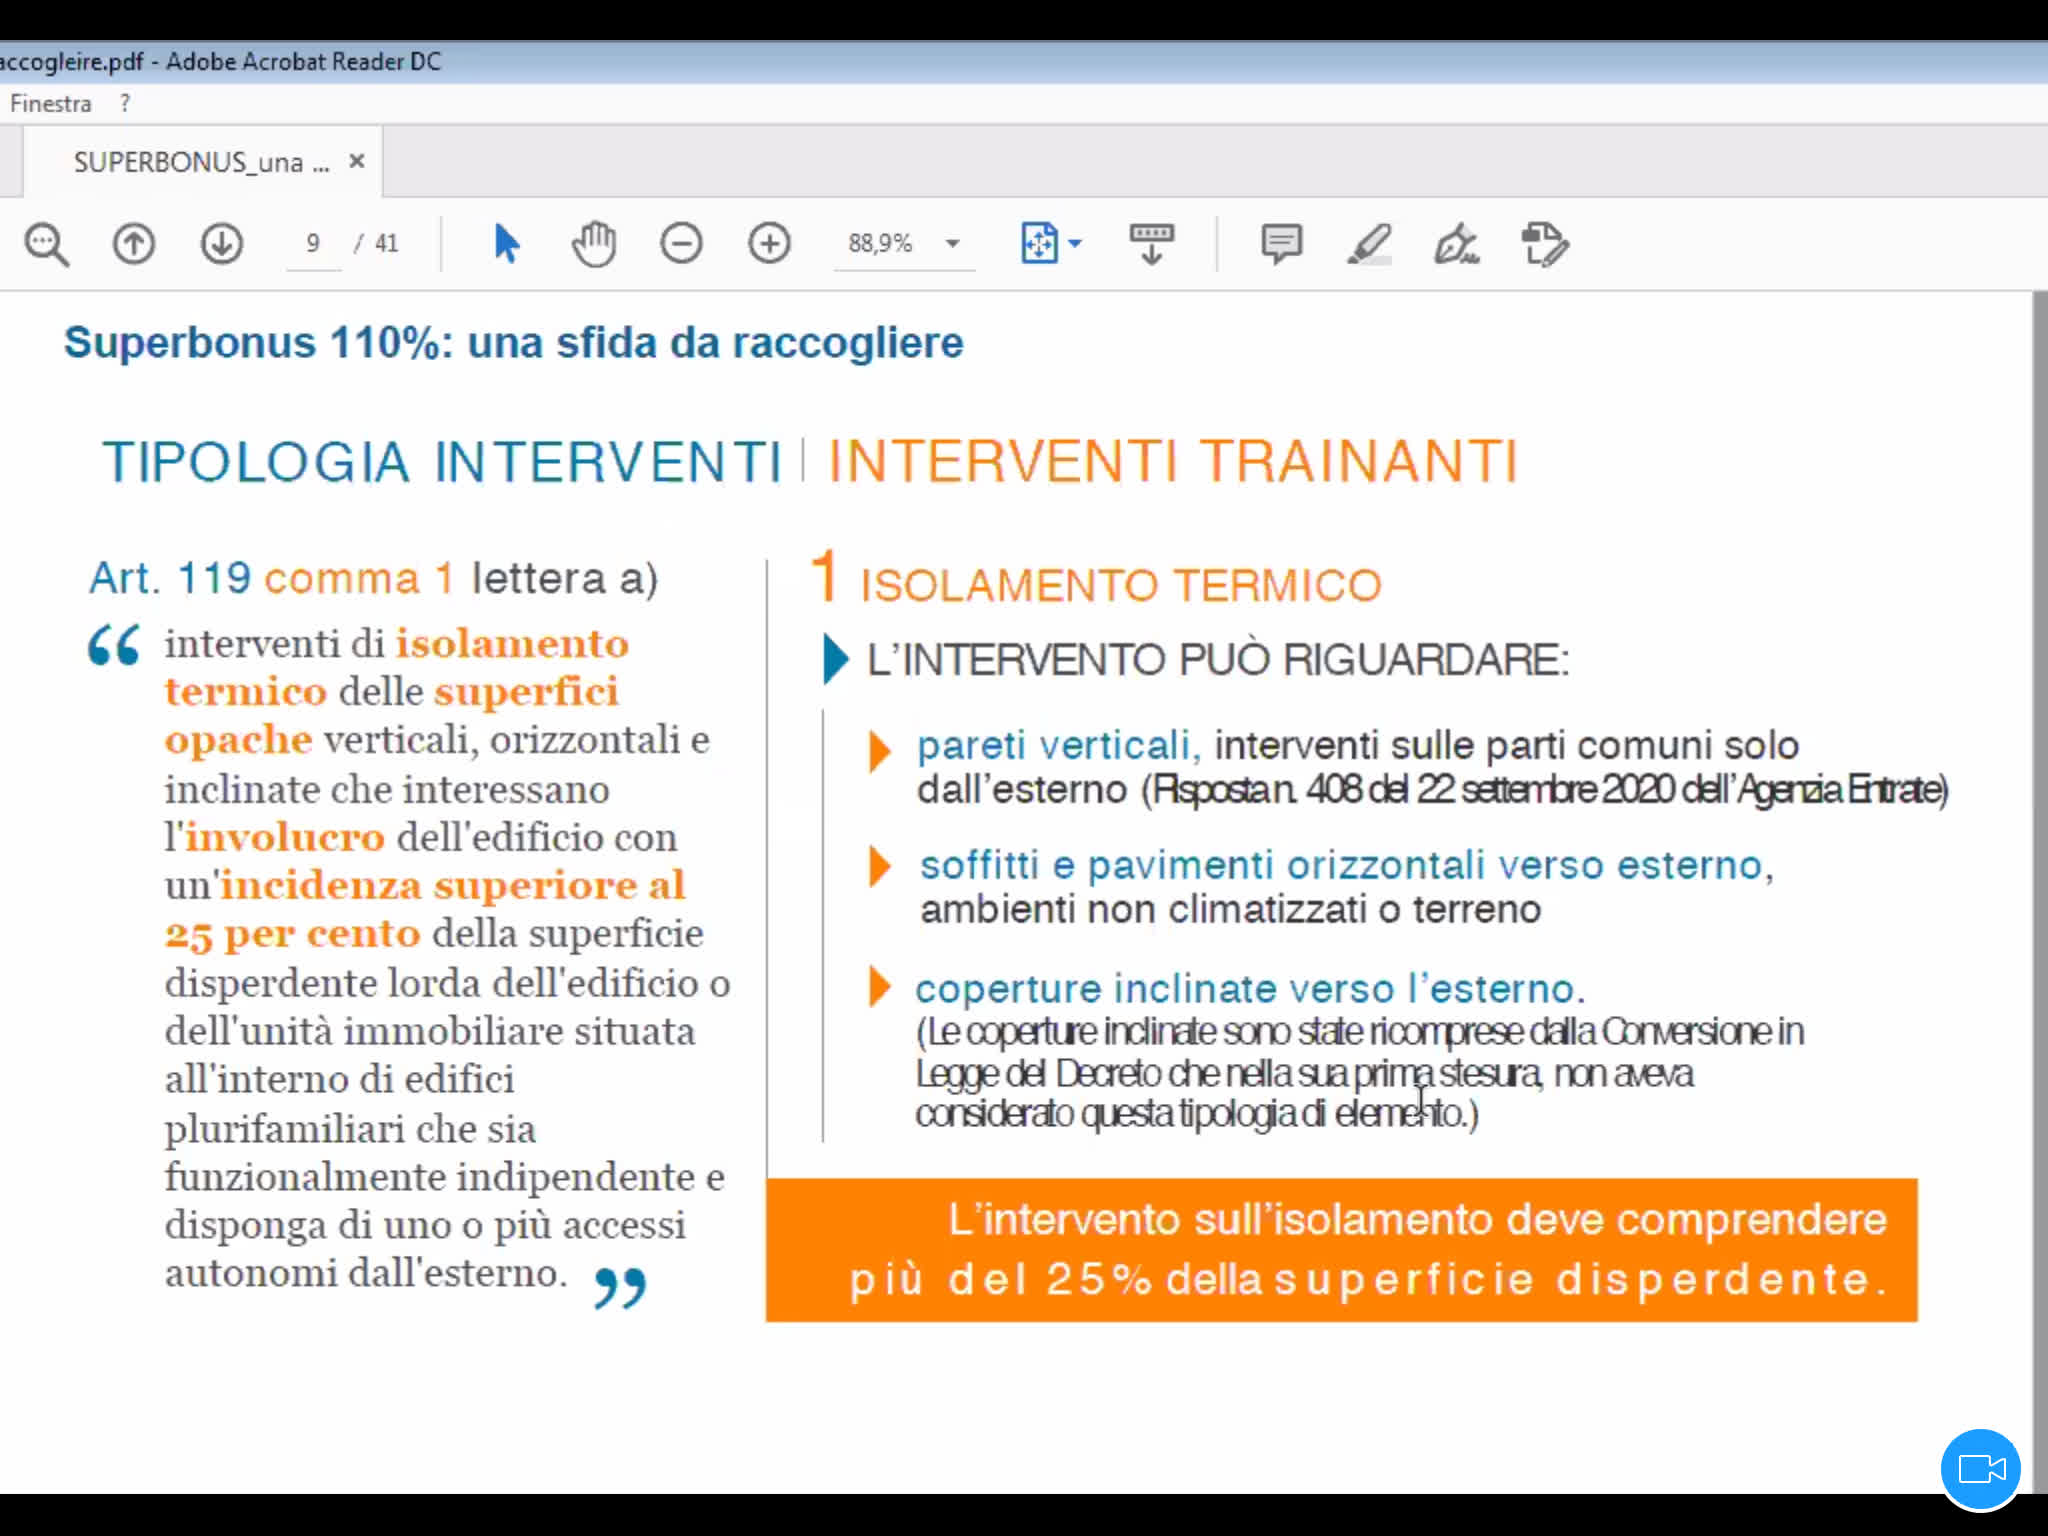
Task: Click the heading 'TIPOLOGIA INTERVENTI'
Action: 442,462
